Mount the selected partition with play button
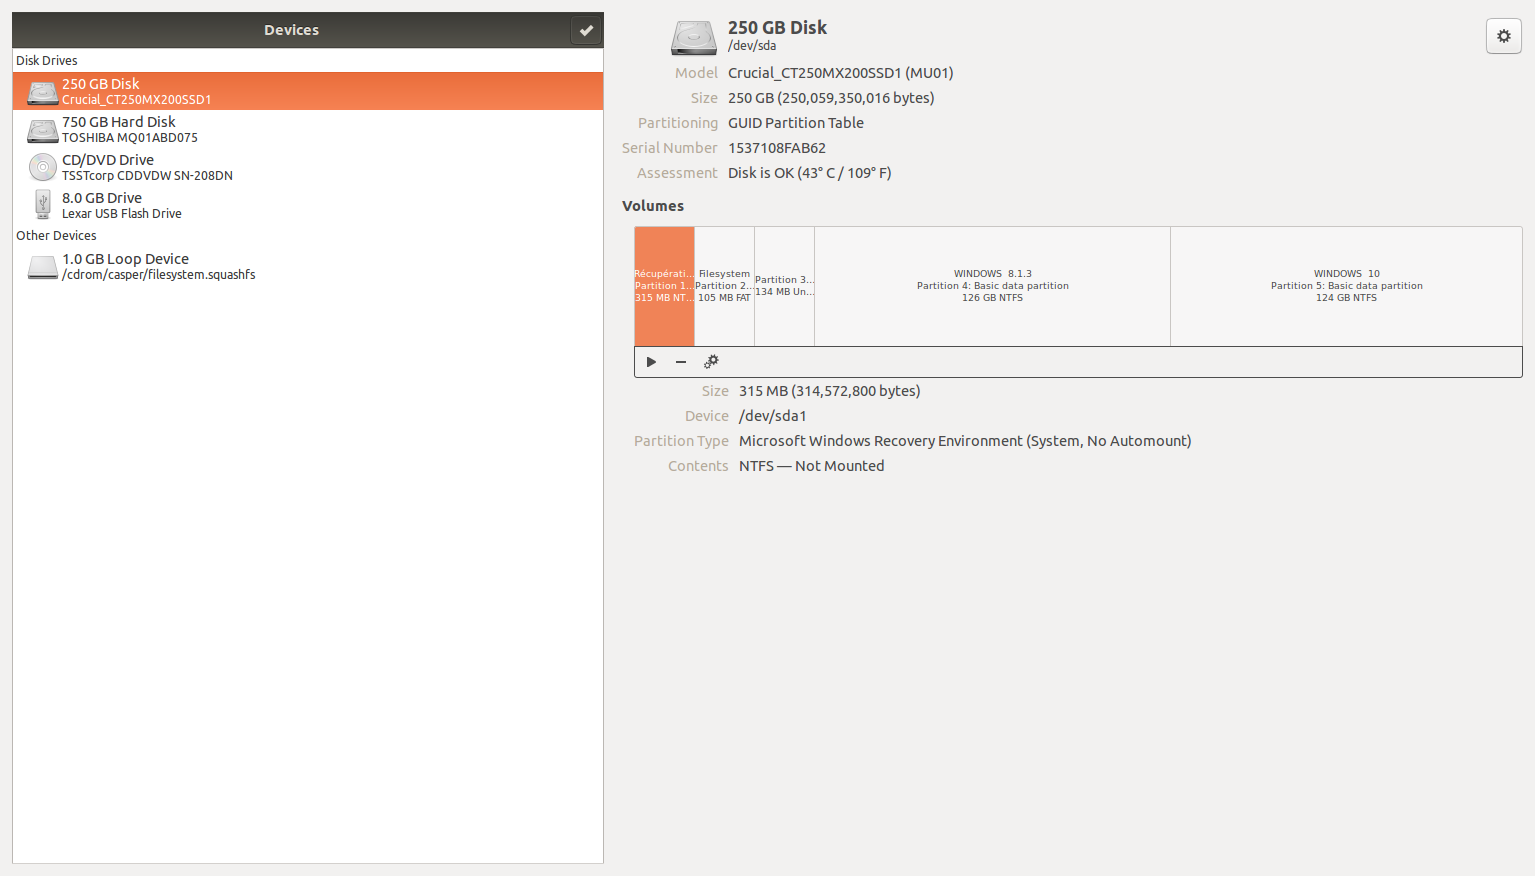This screenshot has width=1535, height=876. pos(651,362)
